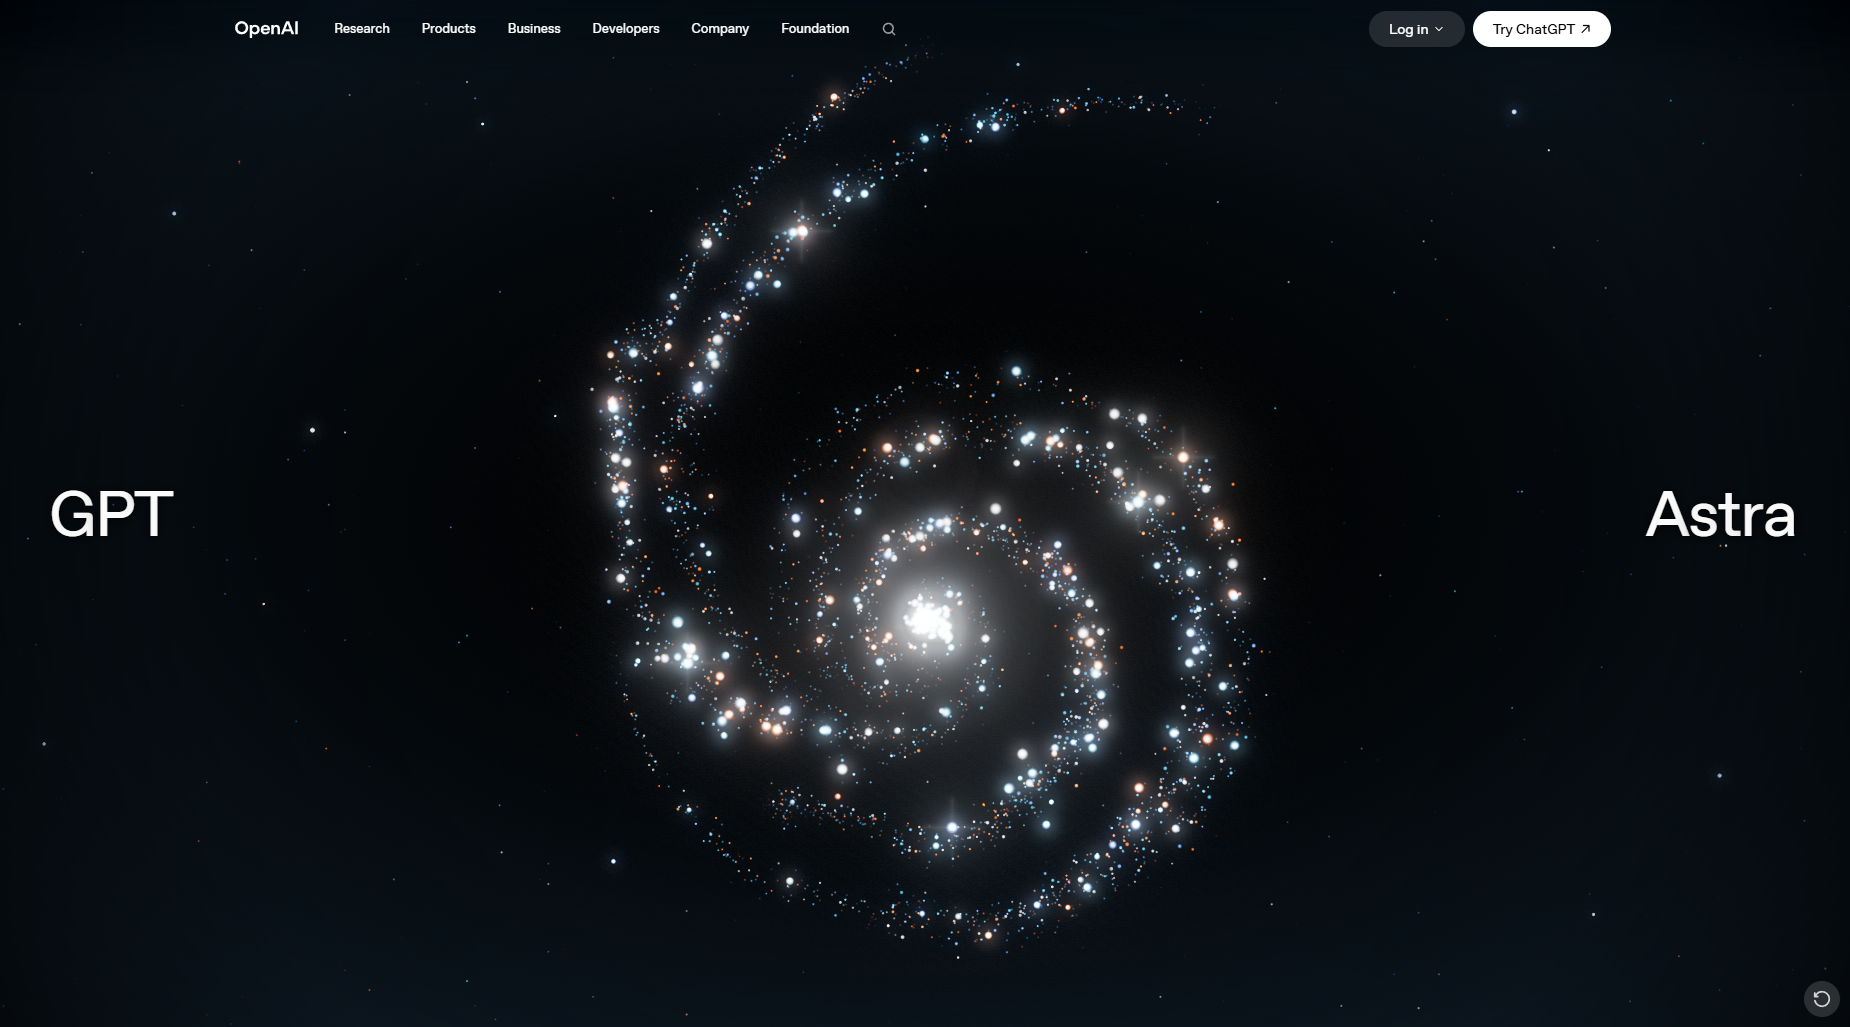1850x1027 pixels.
Task: Go to the OpenAI home logo
Action: tap(266, 28)
